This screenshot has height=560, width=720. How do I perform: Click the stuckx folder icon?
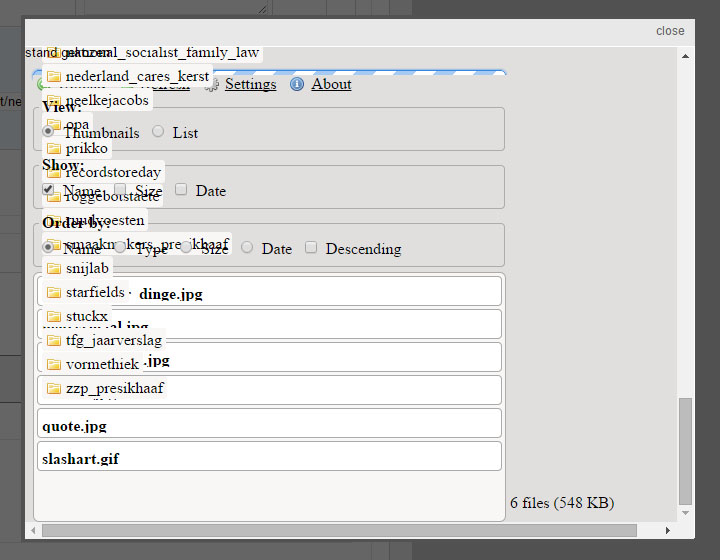coord(54,316)
